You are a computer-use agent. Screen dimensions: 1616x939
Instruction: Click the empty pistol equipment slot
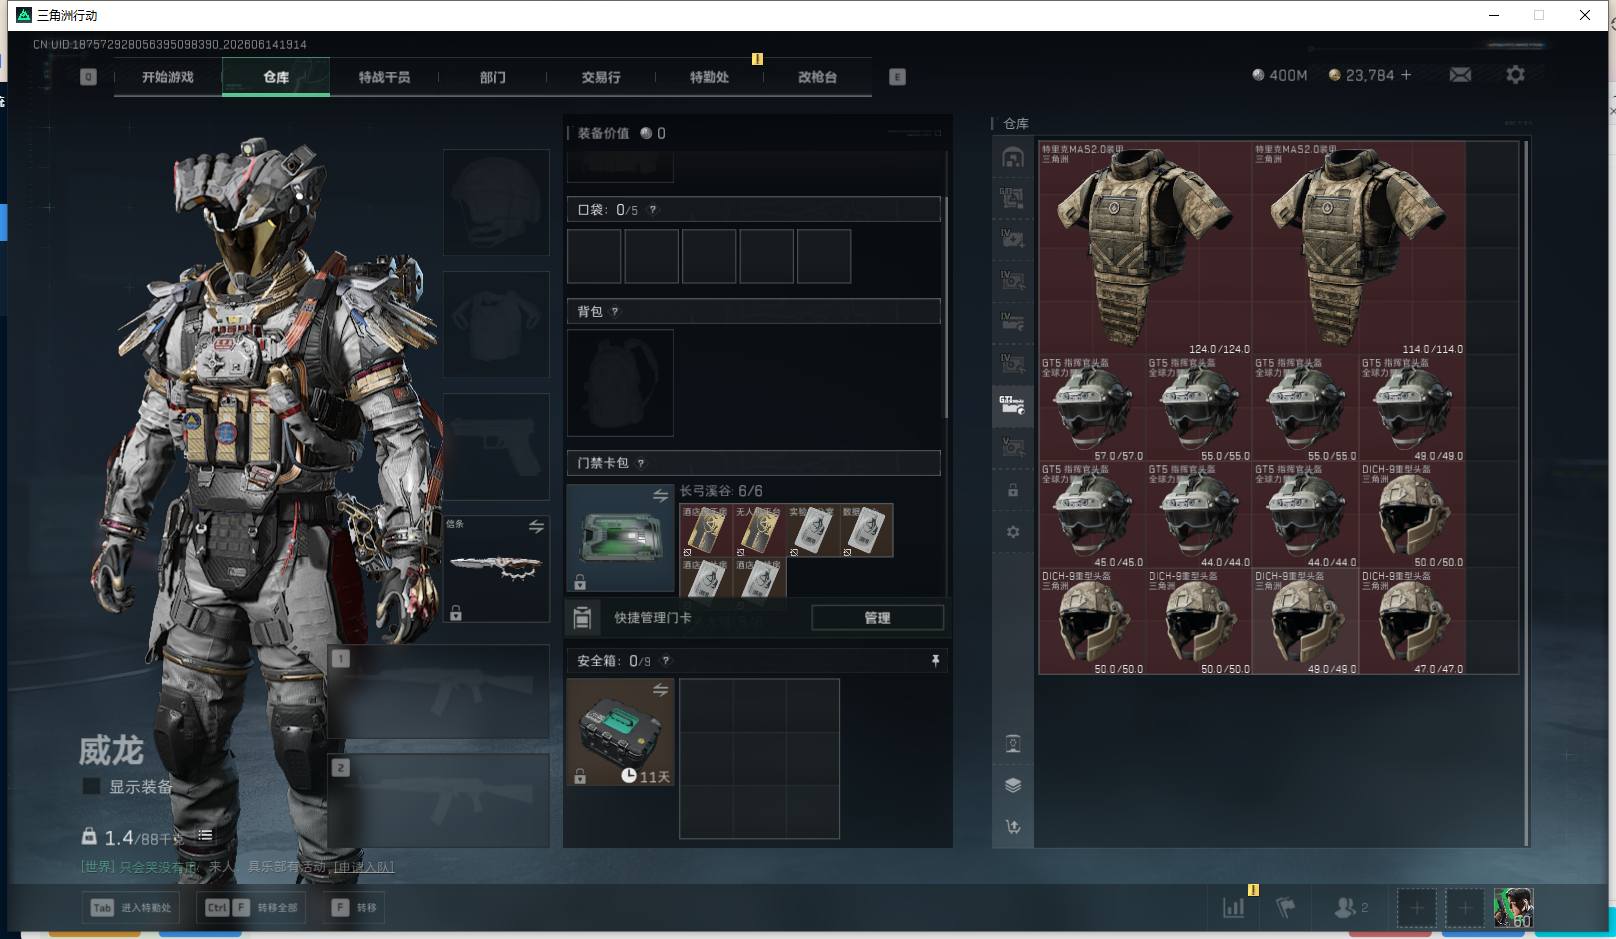pyautogui.click(x=496, y=446)
